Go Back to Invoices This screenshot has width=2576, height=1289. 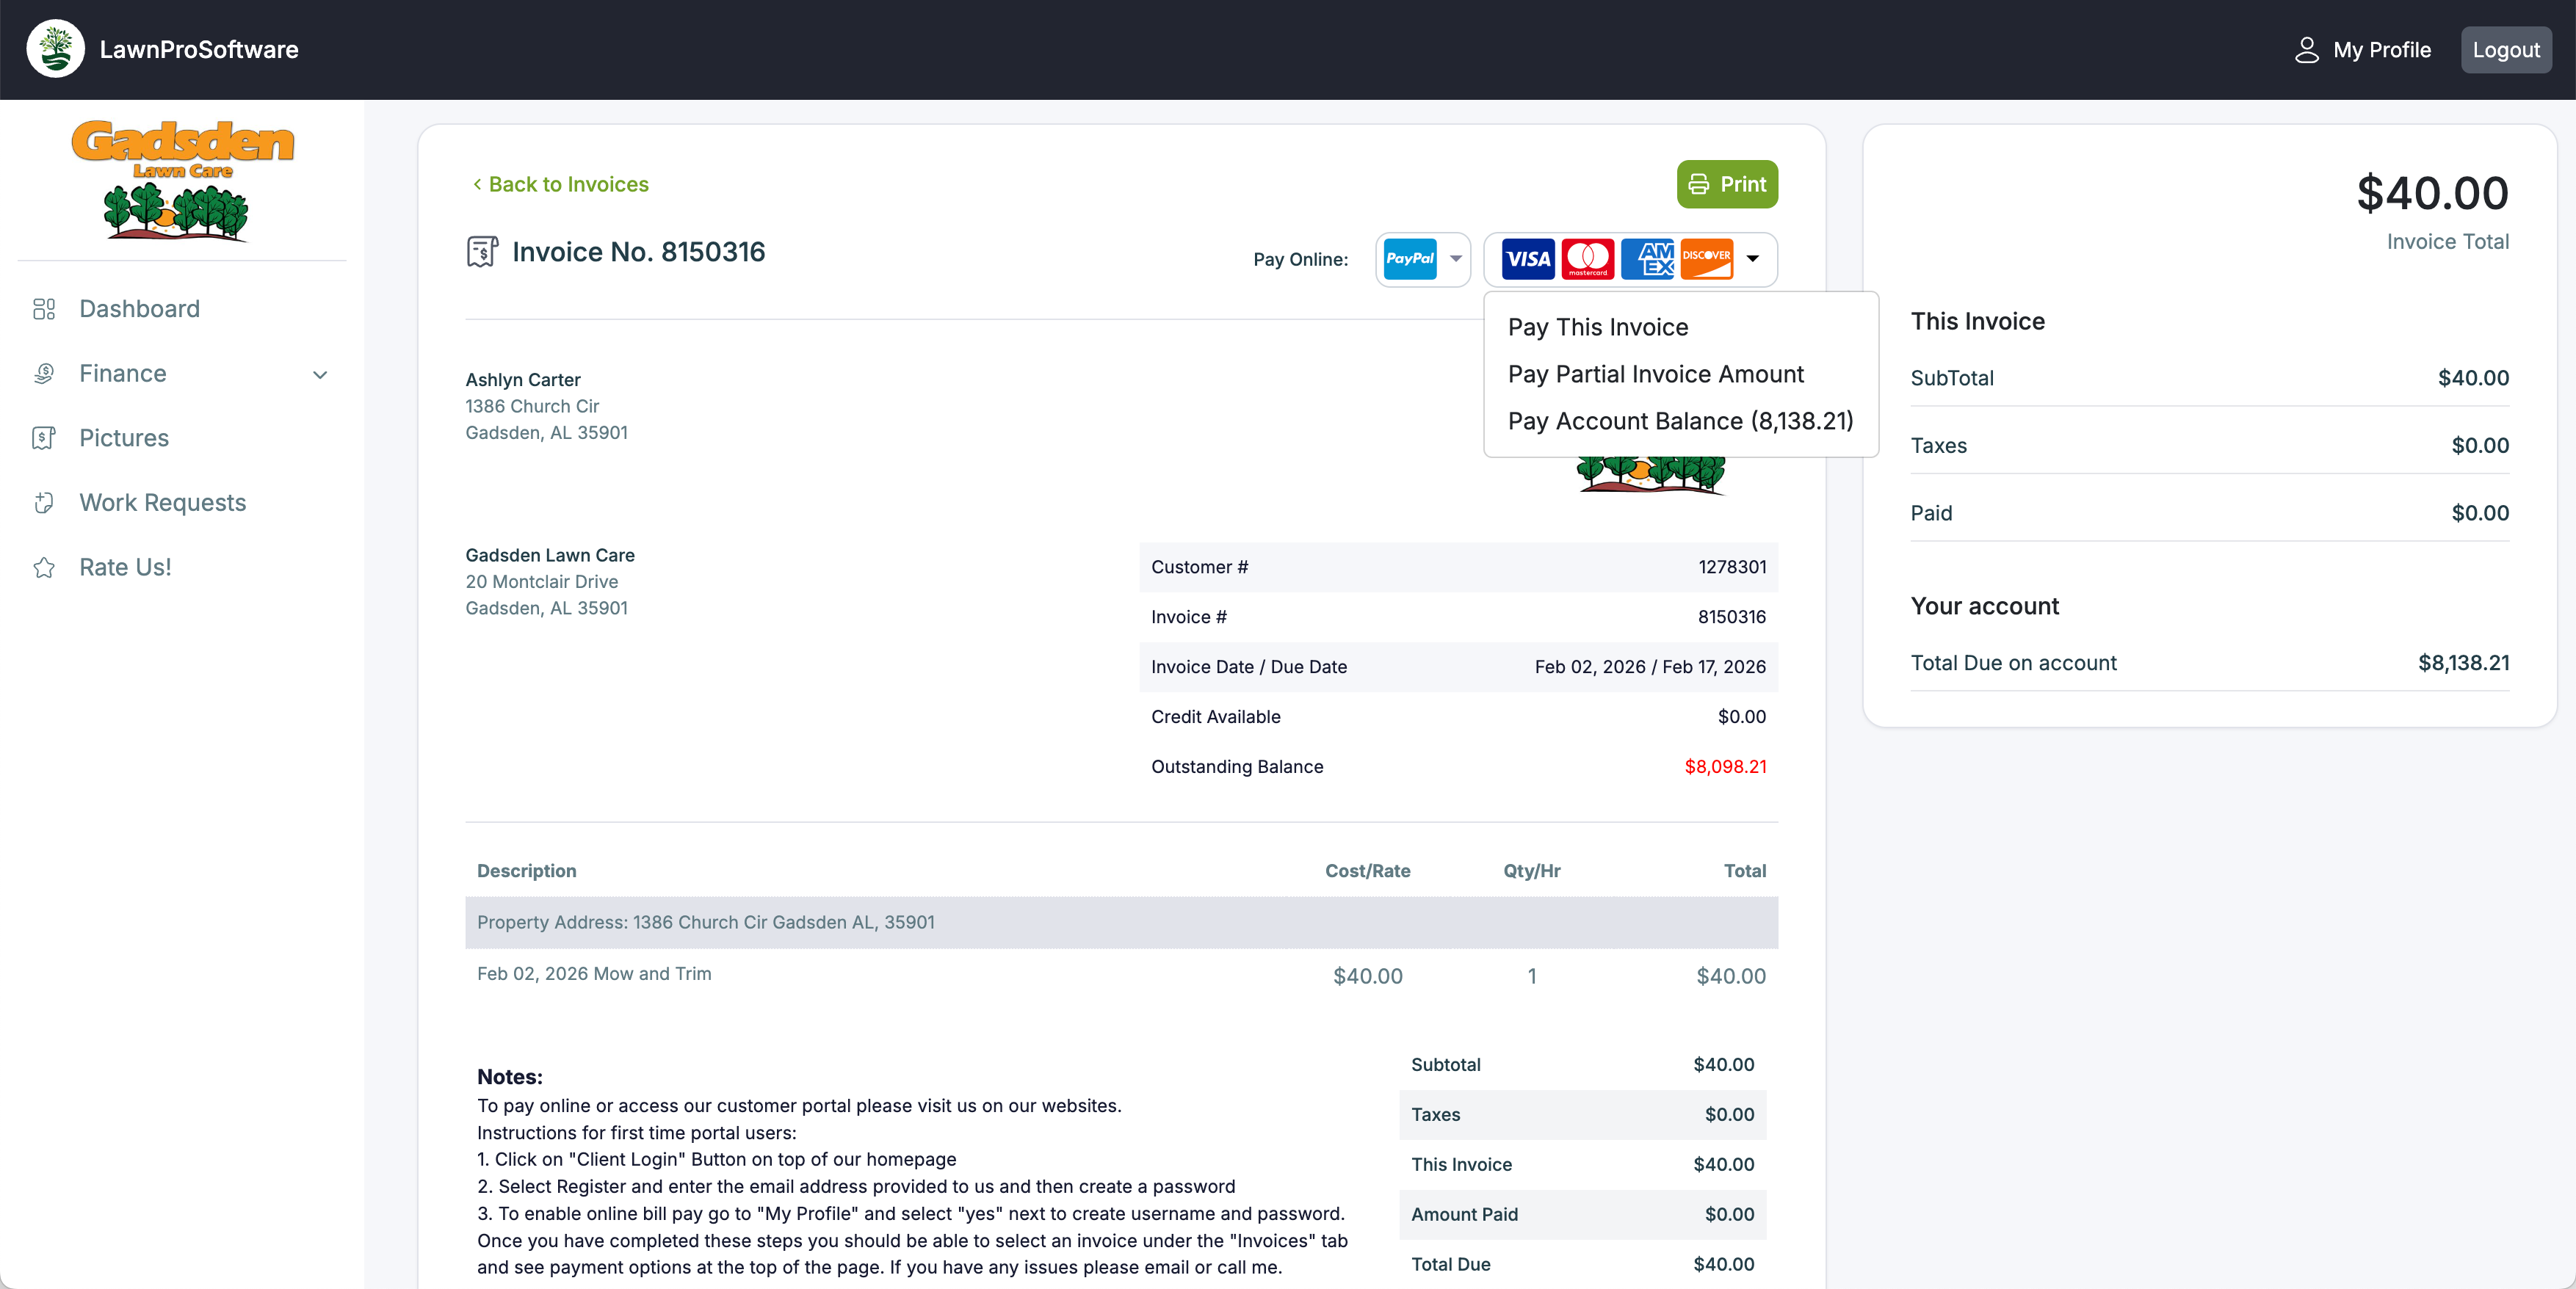pos(560,184)
